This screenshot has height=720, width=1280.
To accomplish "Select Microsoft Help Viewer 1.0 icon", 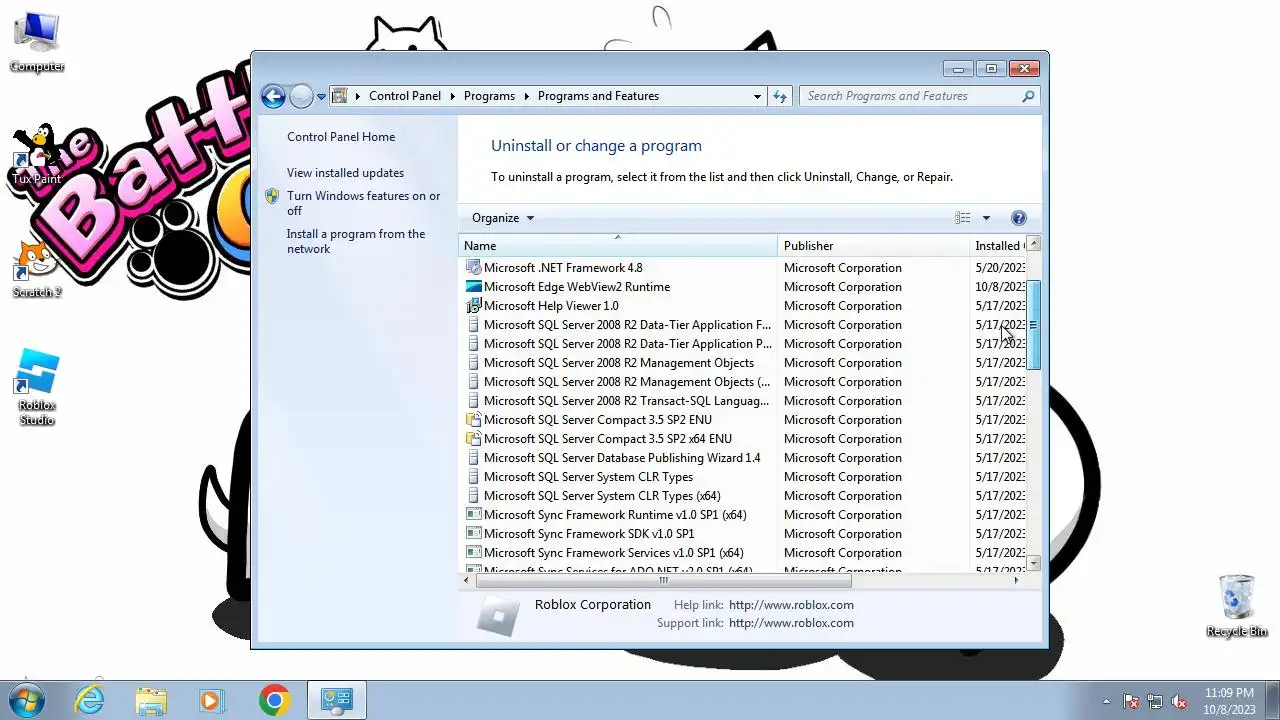I will pyautogui.click(x=474, y=306).
